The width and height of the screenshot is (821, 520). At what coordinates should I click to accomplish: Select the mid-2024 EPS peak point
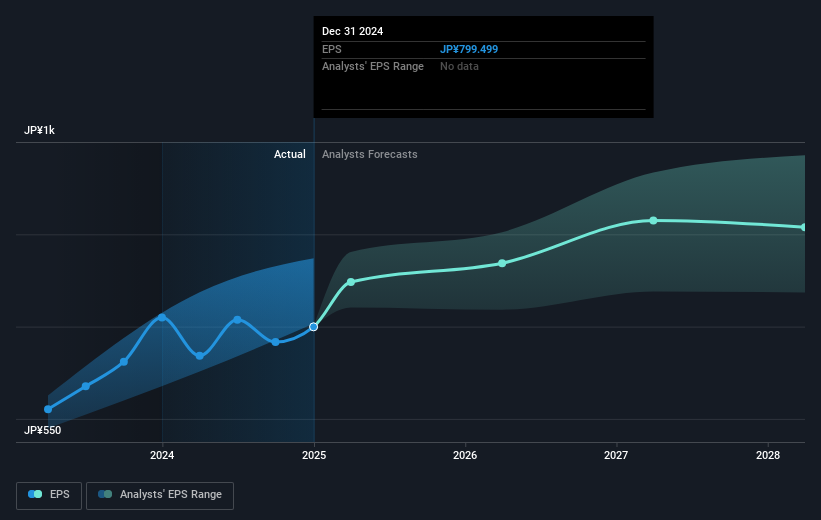238,319
